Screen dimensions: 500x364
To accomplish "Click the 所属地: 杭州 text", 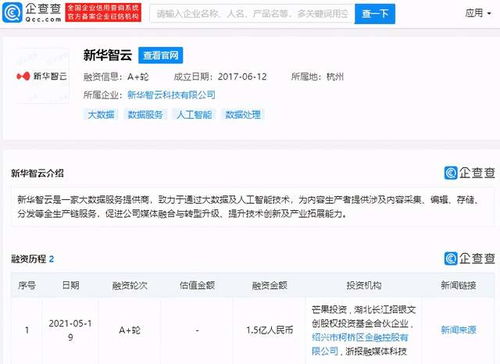I will click(x=317, y=77).
